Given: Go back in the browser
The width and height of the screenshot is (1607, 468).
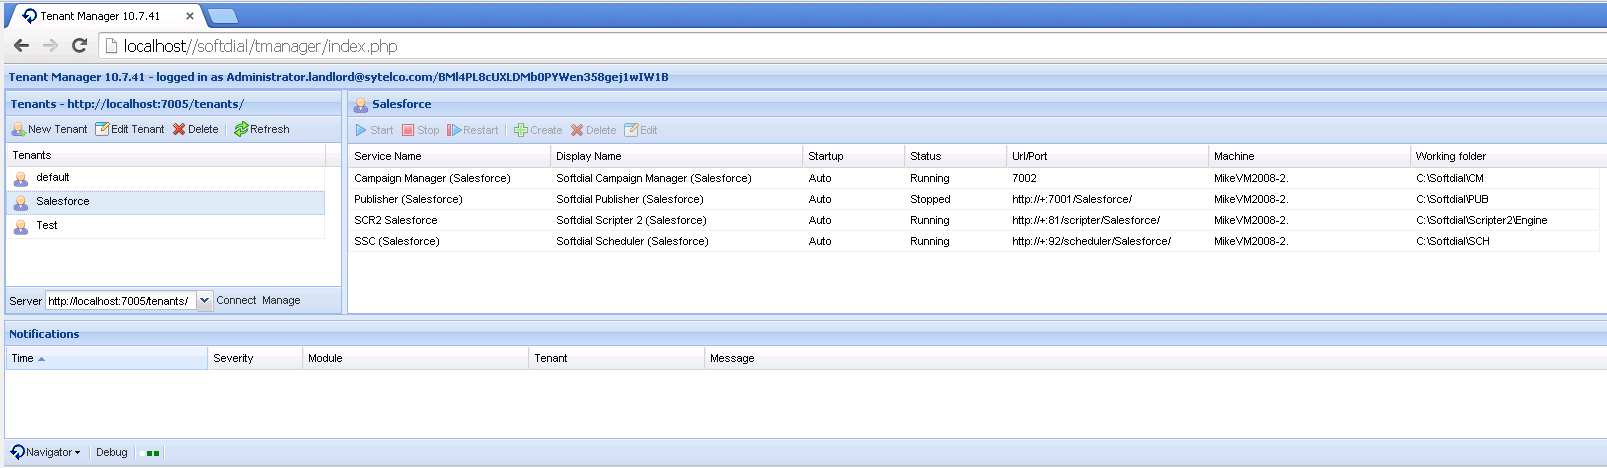Looking at the screenshot, I should (x=21, y=46).
